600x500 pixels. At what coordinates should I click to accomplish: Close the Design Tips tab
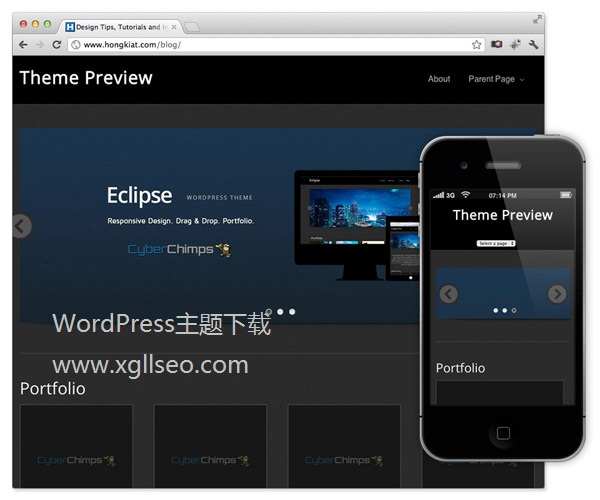(174, 27)
